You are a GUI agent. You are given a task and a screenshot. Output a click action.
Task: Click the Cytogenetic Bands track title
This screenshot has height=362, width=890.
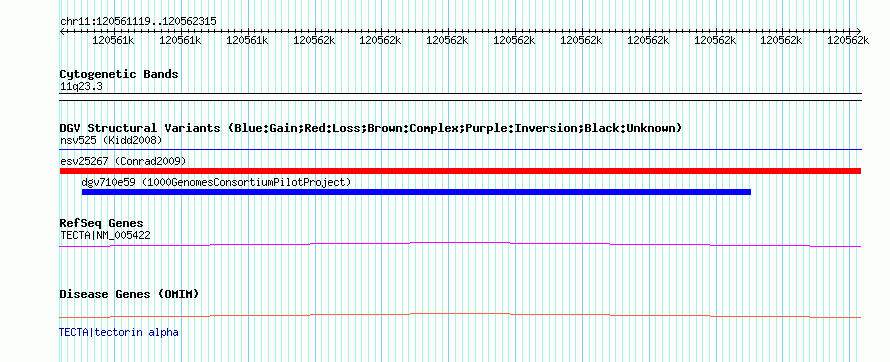tap(119, 74)
